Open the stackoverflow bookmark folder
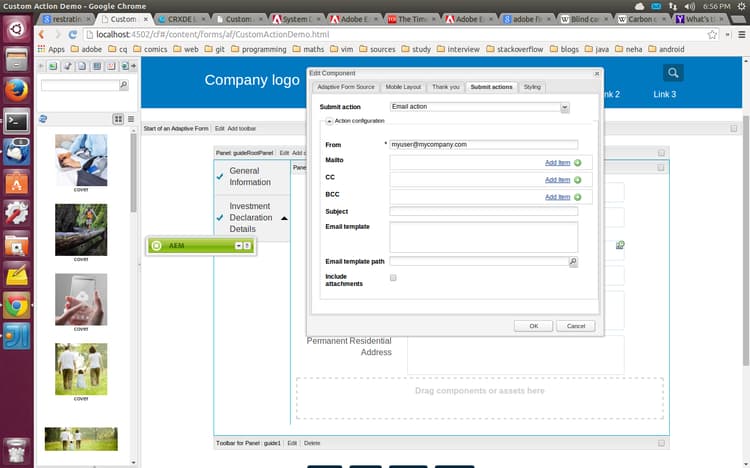 point(515,49)
